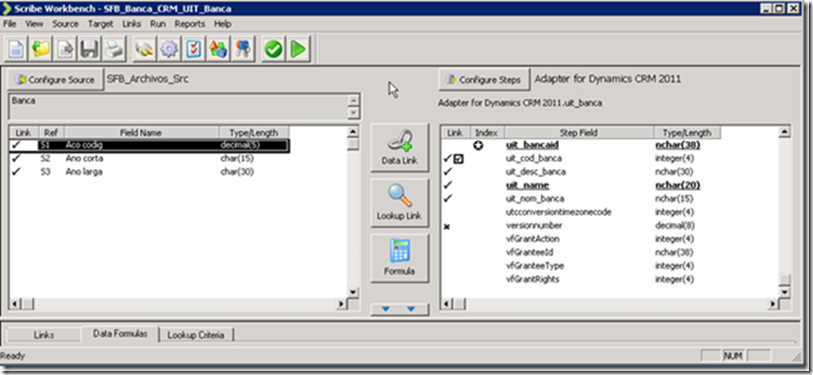This screenshot has width=813, height=375.
Task: Select the Aco codig source row
Action: 149,145
